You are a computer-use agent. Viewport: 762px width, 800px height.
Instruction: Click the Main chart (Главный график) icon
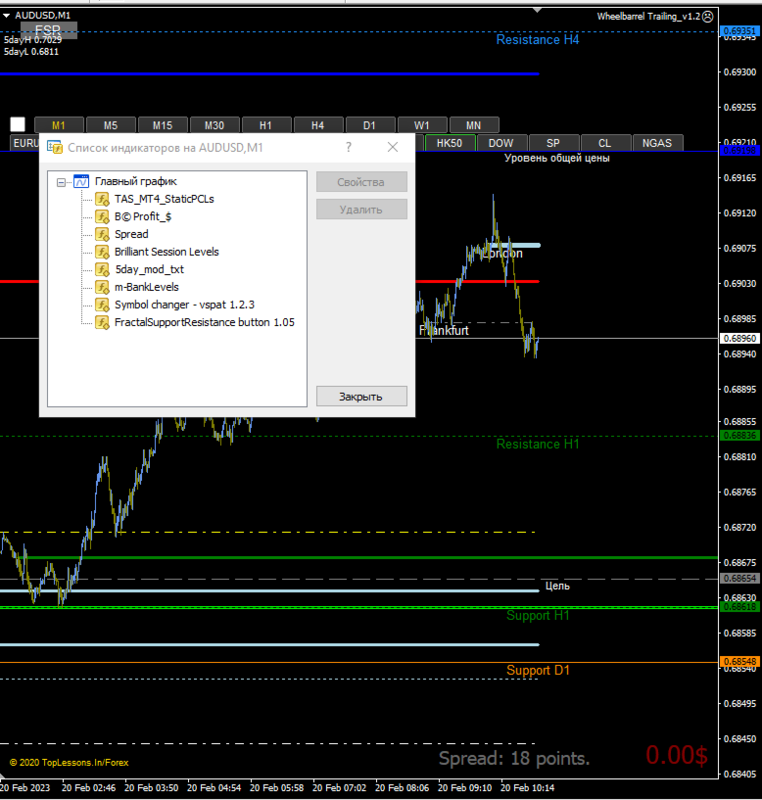click(81, 181)
